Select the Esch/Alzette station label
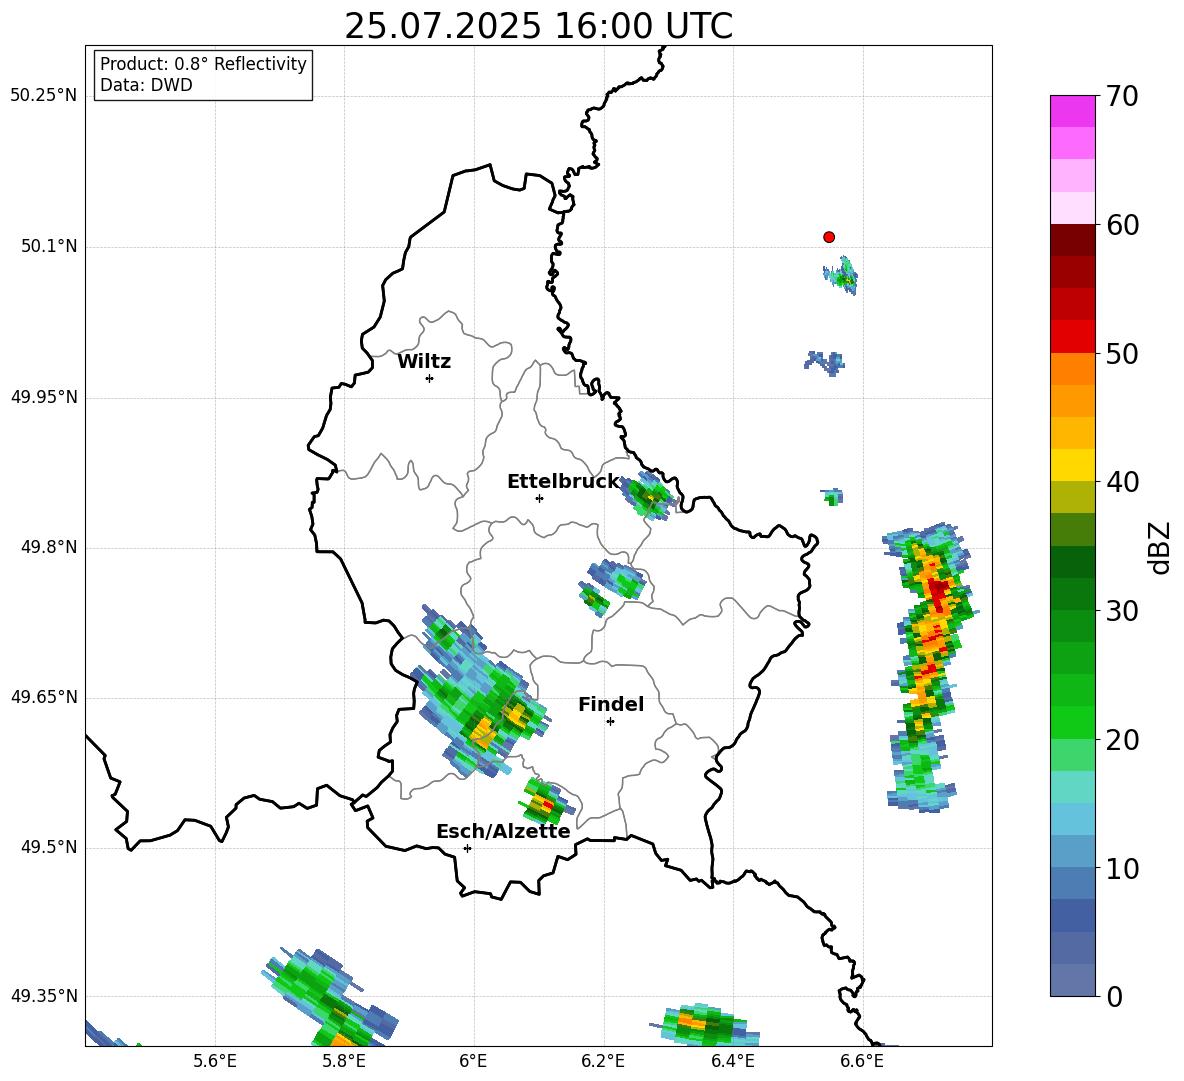 pos(503,831)
